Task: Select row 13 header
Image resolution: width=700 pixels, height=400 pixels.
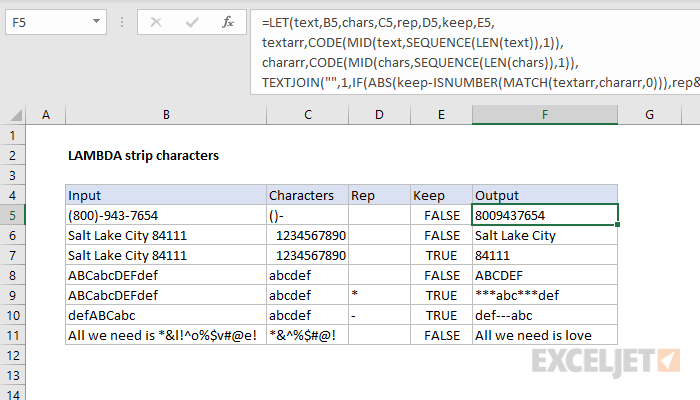Action: [12, 375]
